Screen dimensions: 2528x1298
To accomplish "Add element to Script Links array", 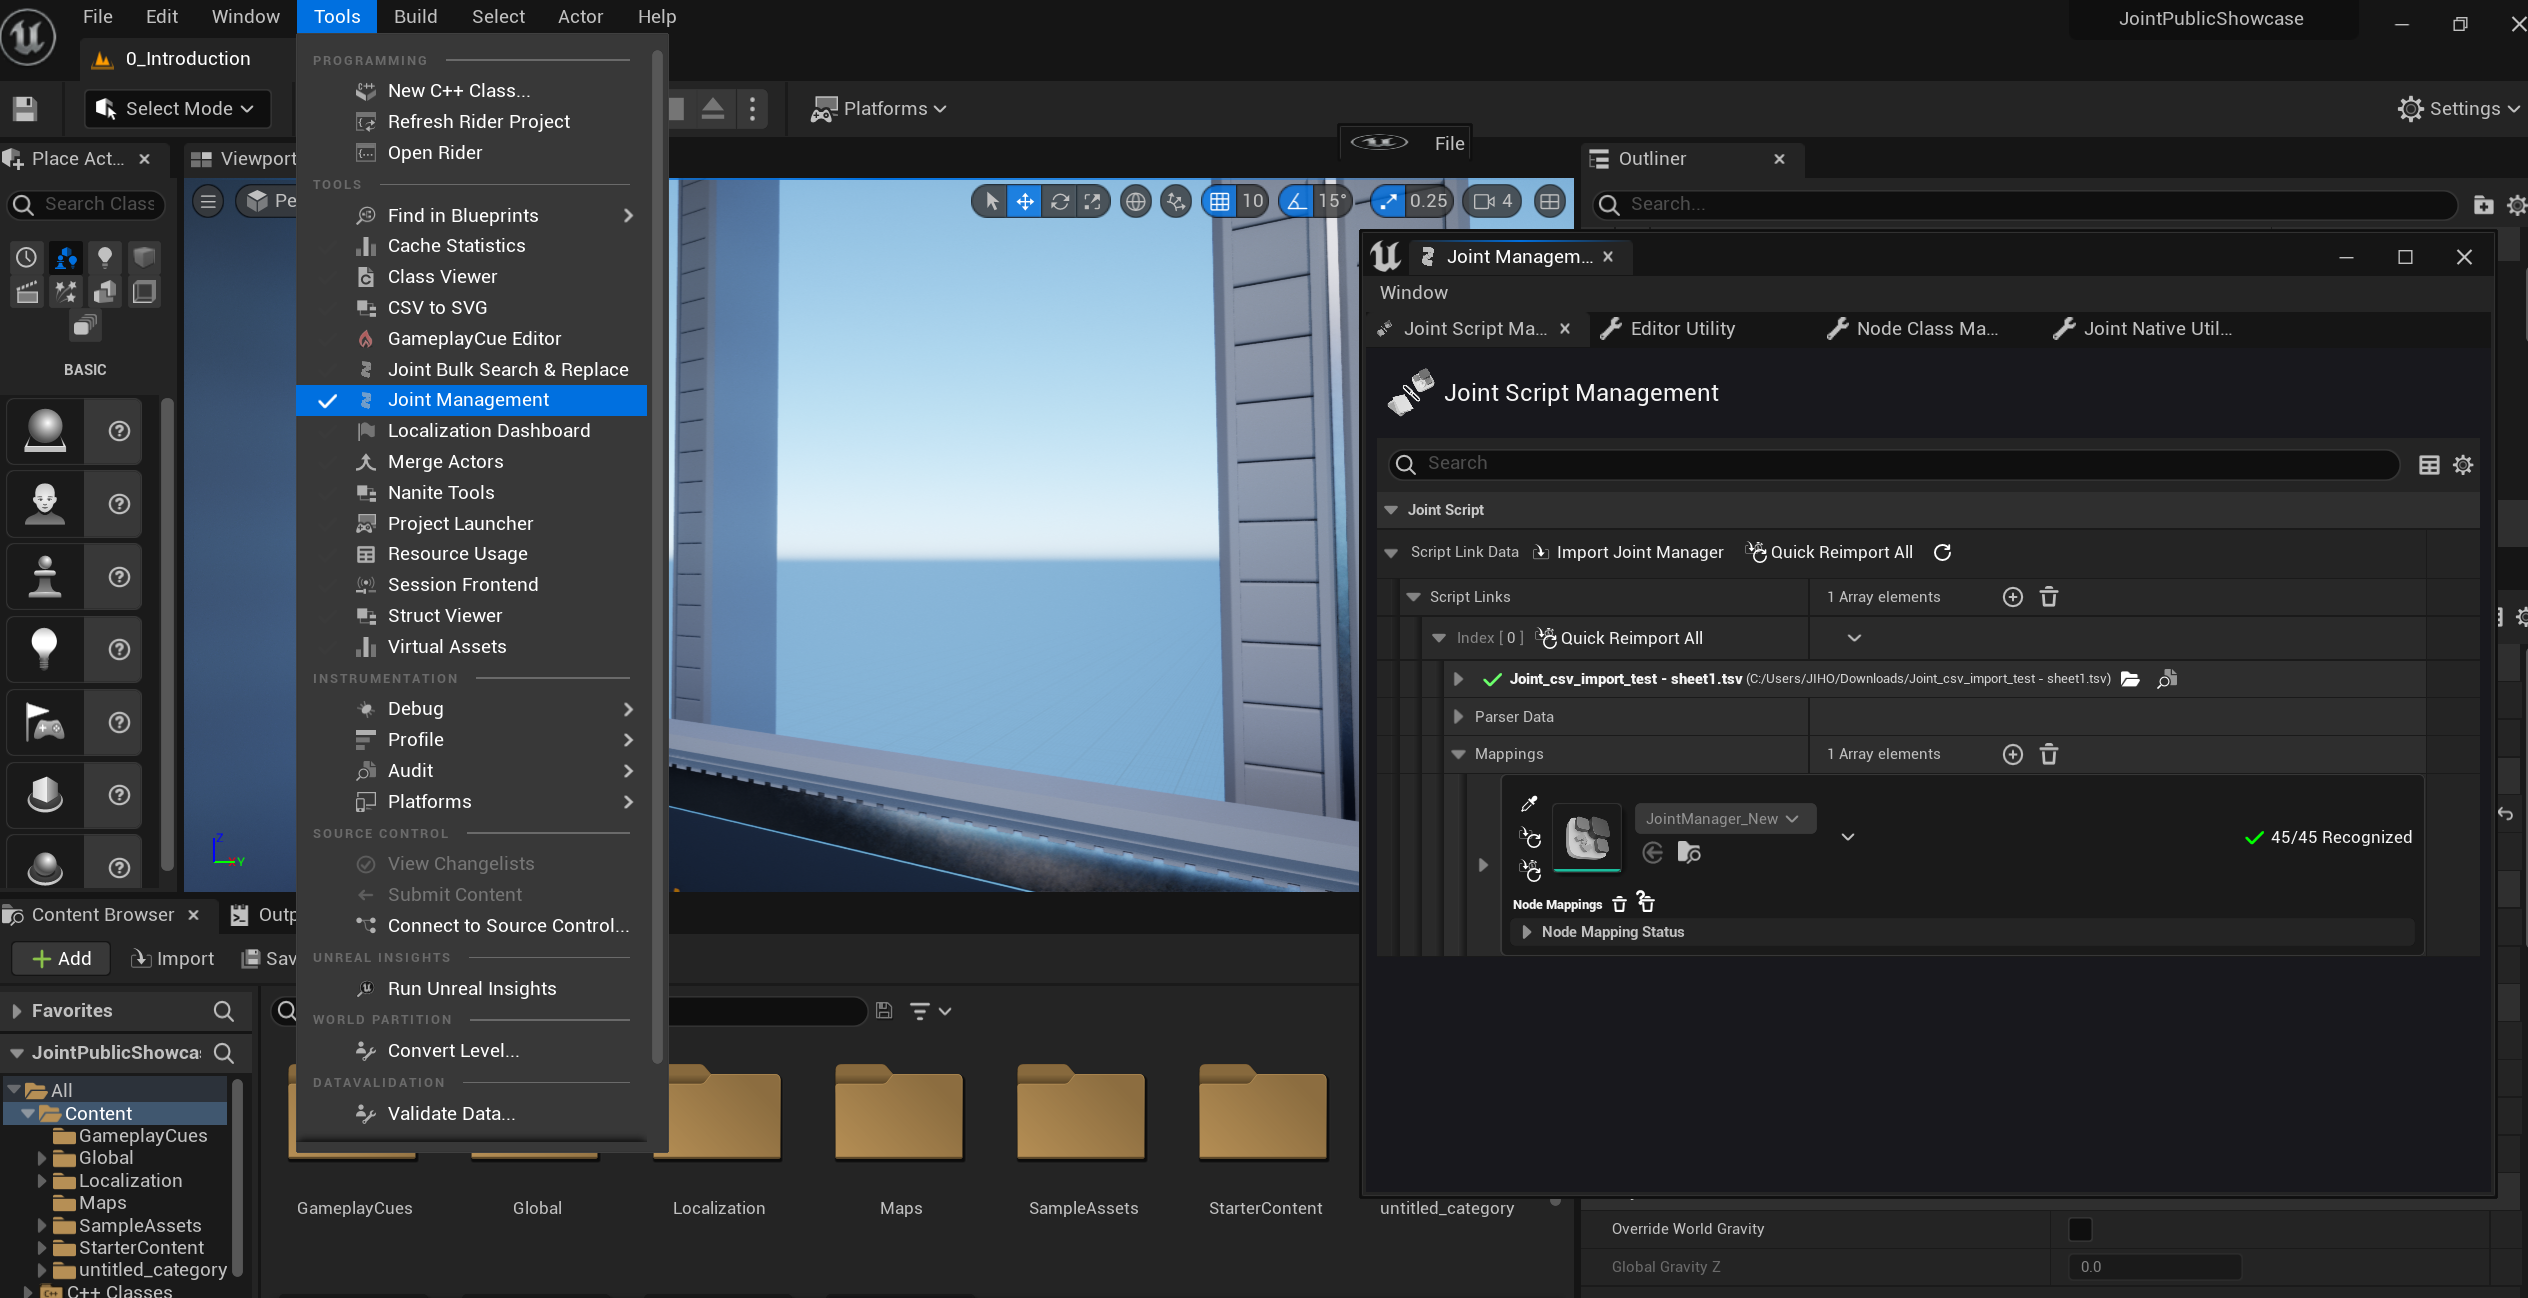I will pos(2012,597).
